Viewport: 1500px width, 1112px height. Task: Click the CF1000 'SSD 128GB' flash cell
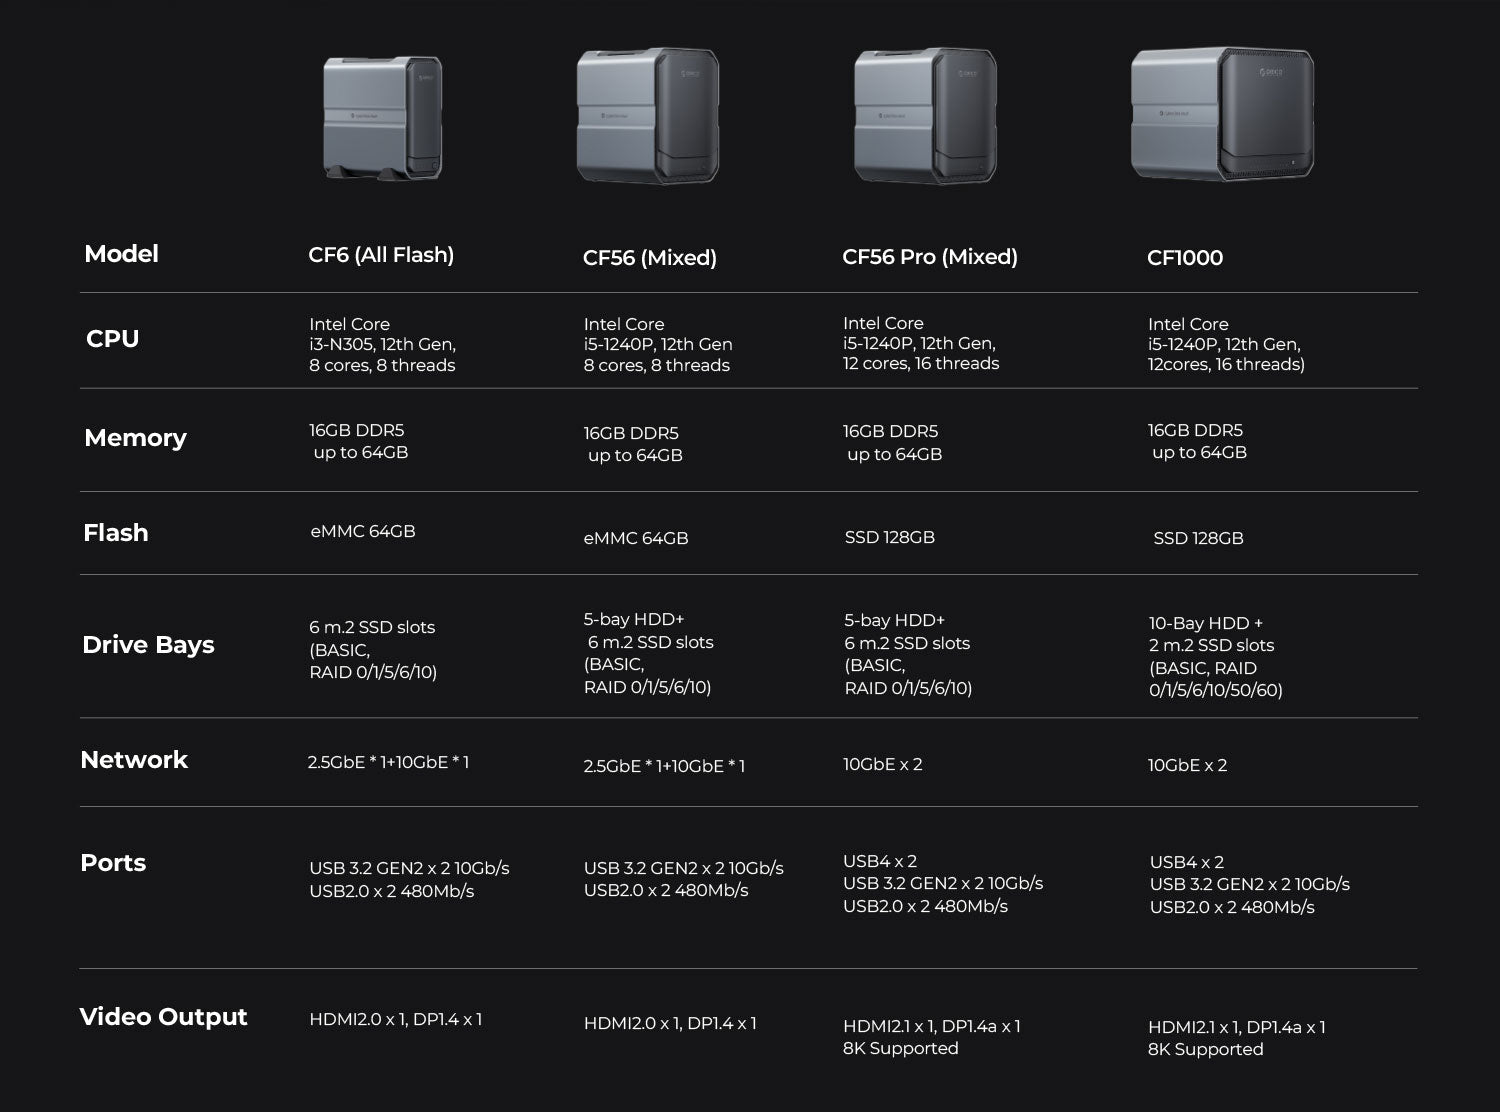pyautogui.click(x=1198, y=539)
